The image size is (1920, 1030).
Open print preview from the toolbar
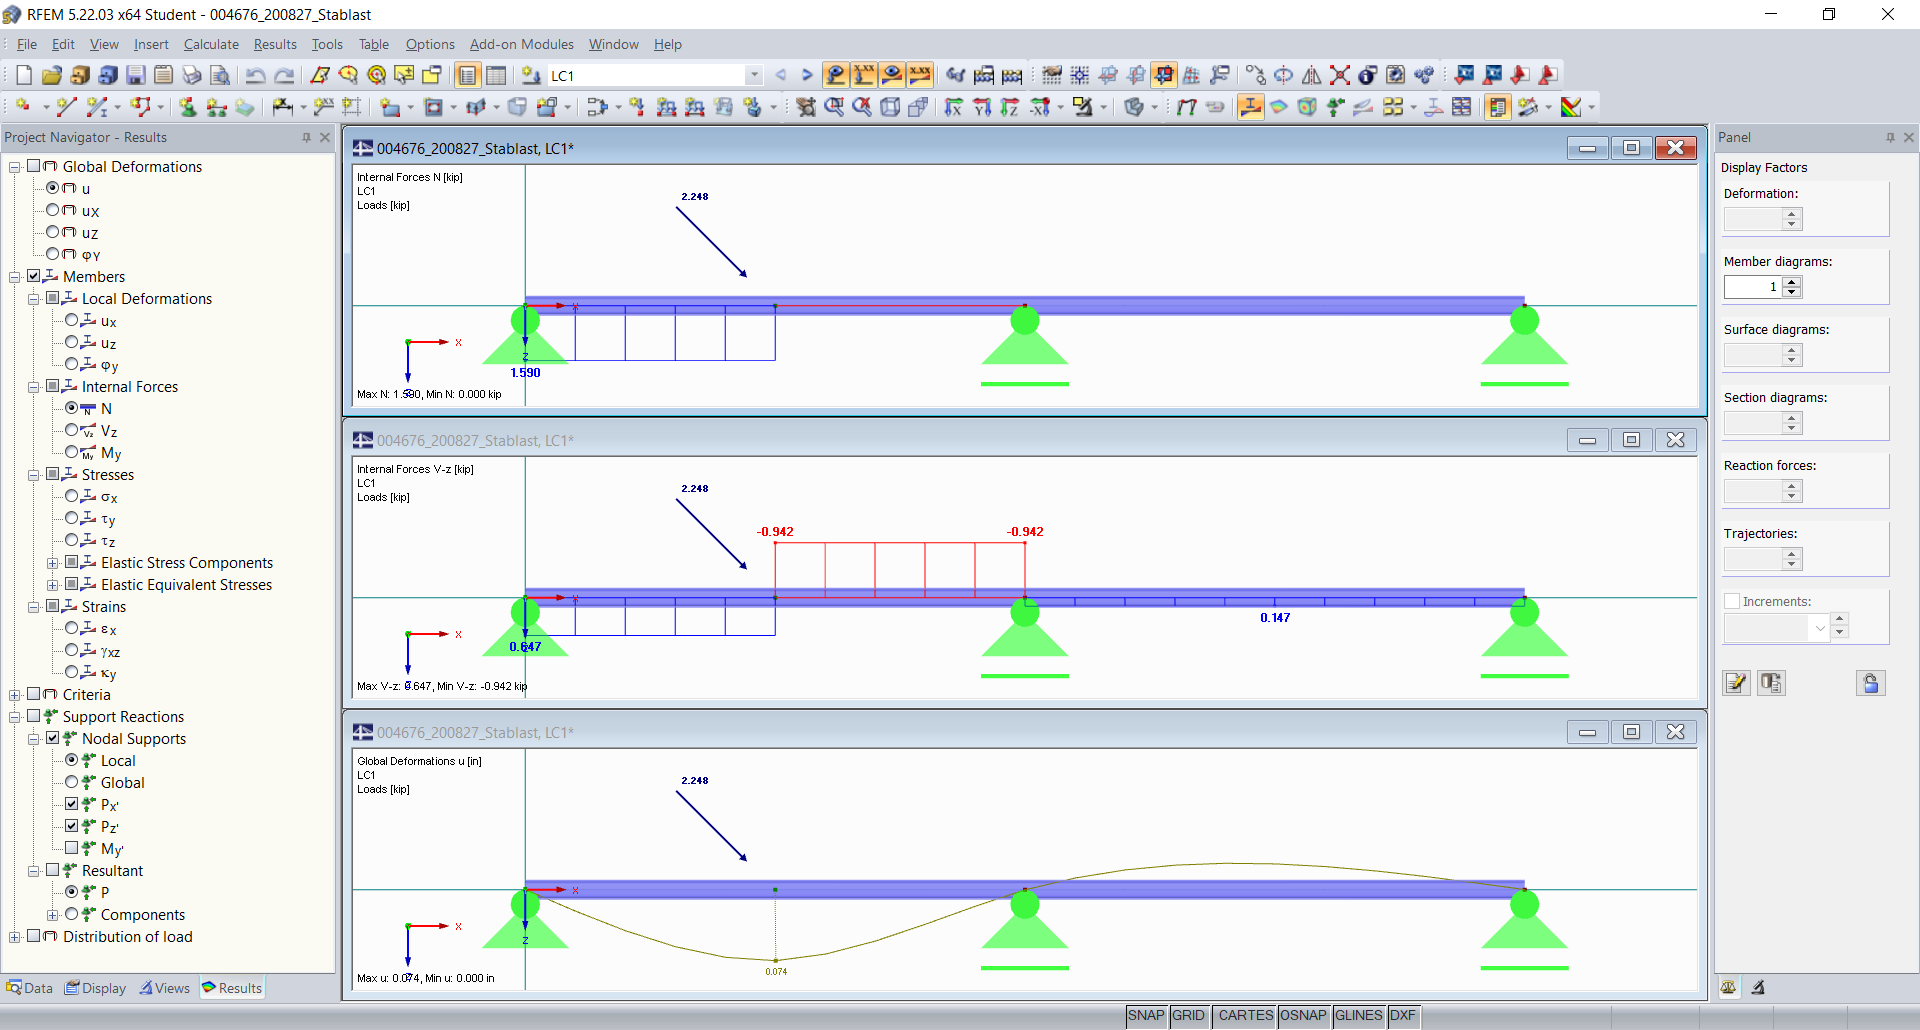[x=220, y=75]
